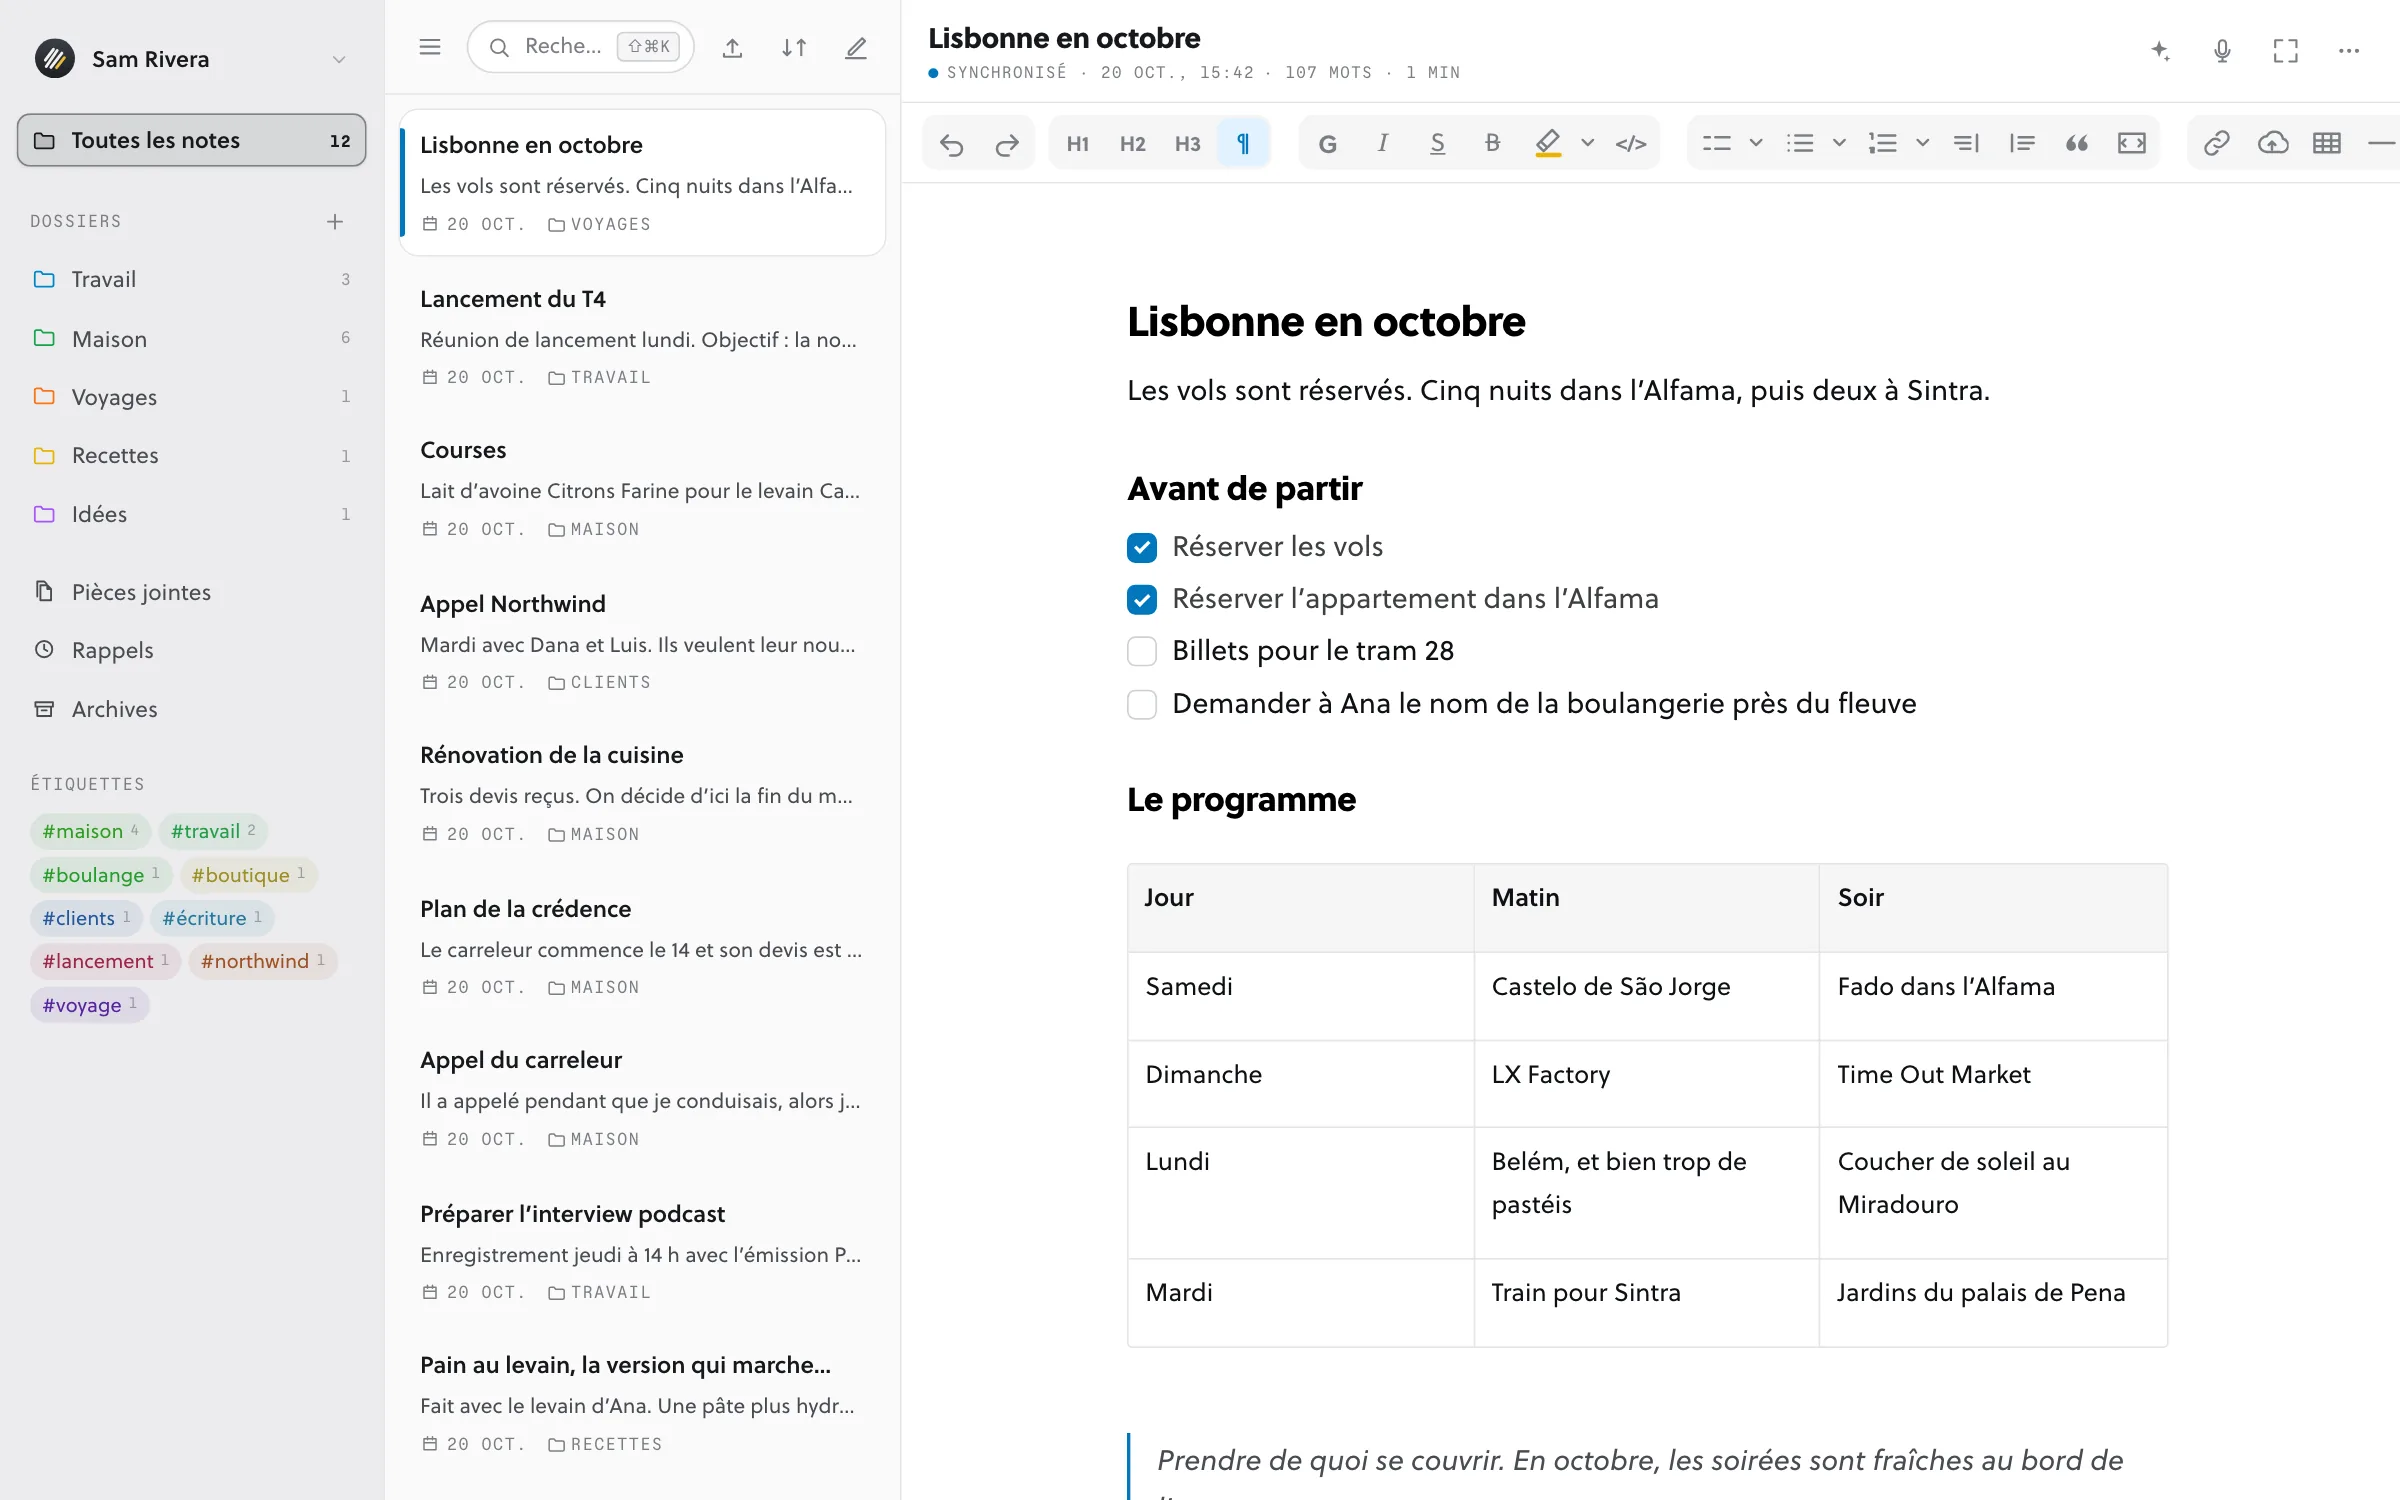Open the AI sparkle assistant

[x=2160, y=50]
